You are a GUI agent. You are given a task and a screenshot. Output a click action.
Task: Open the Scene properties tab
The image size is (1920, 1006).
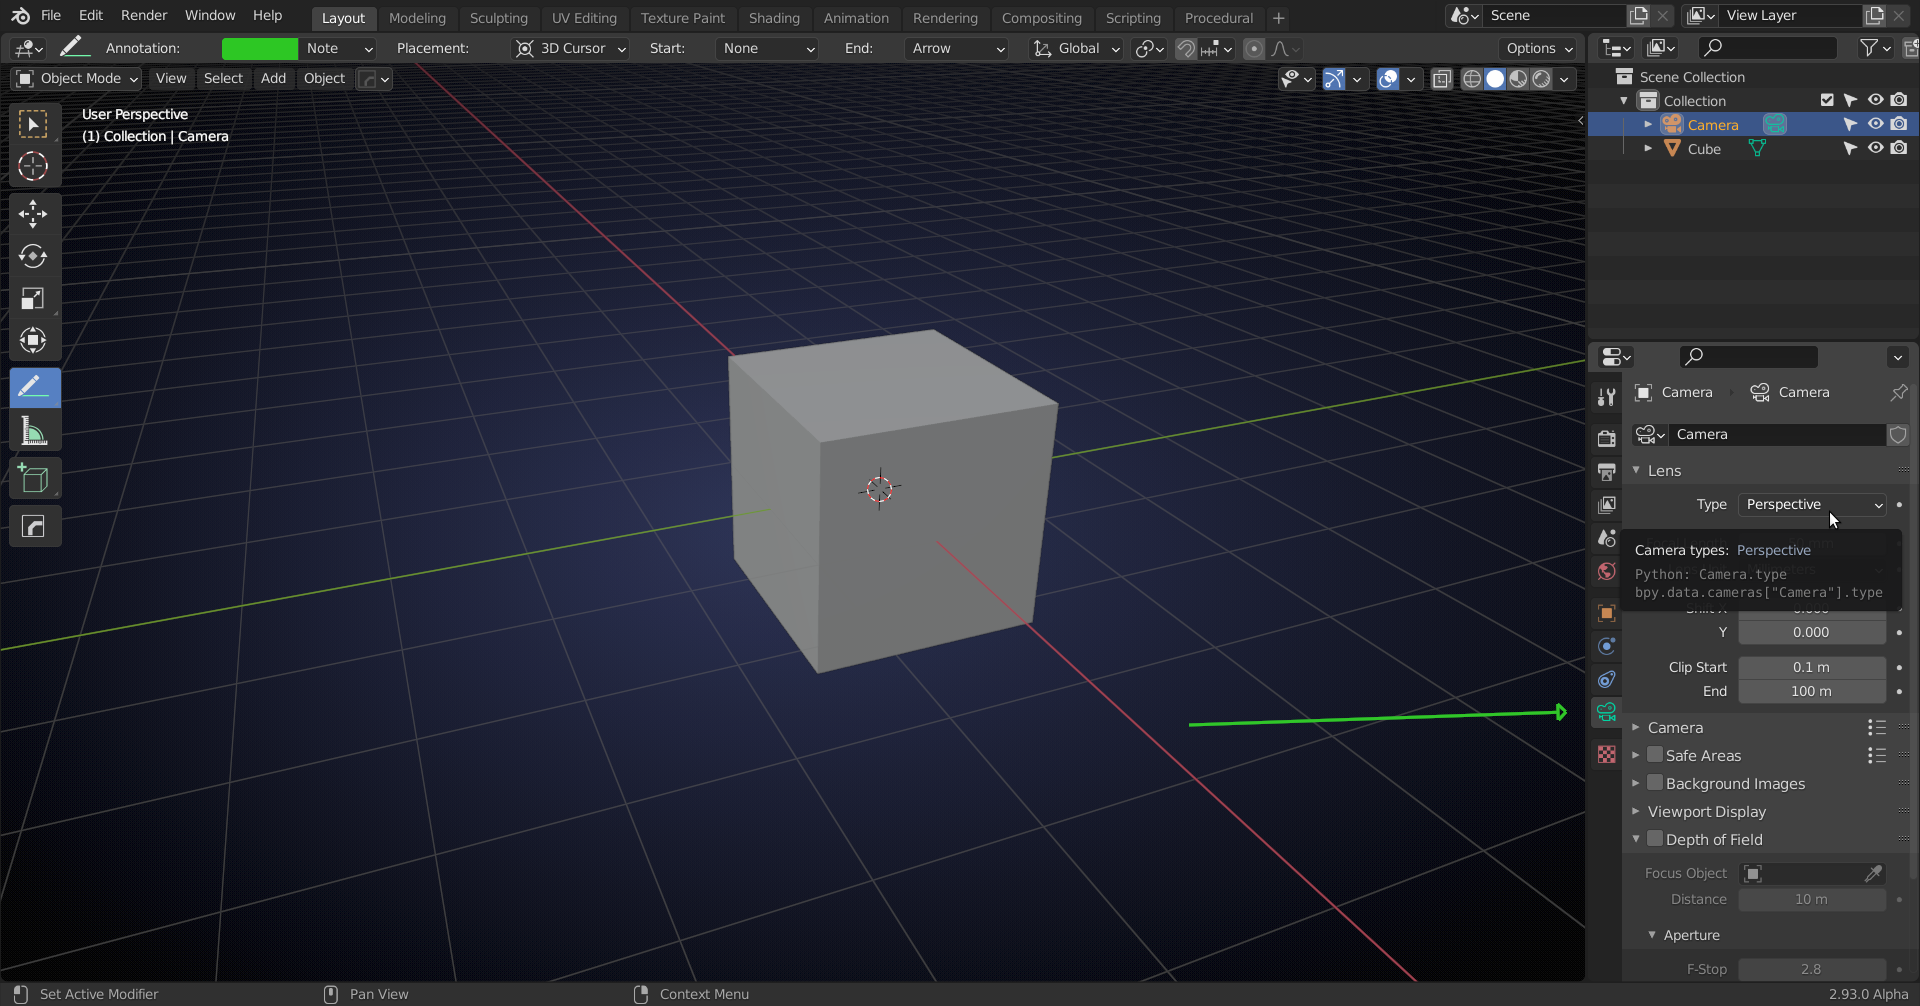coord(1607,538)
